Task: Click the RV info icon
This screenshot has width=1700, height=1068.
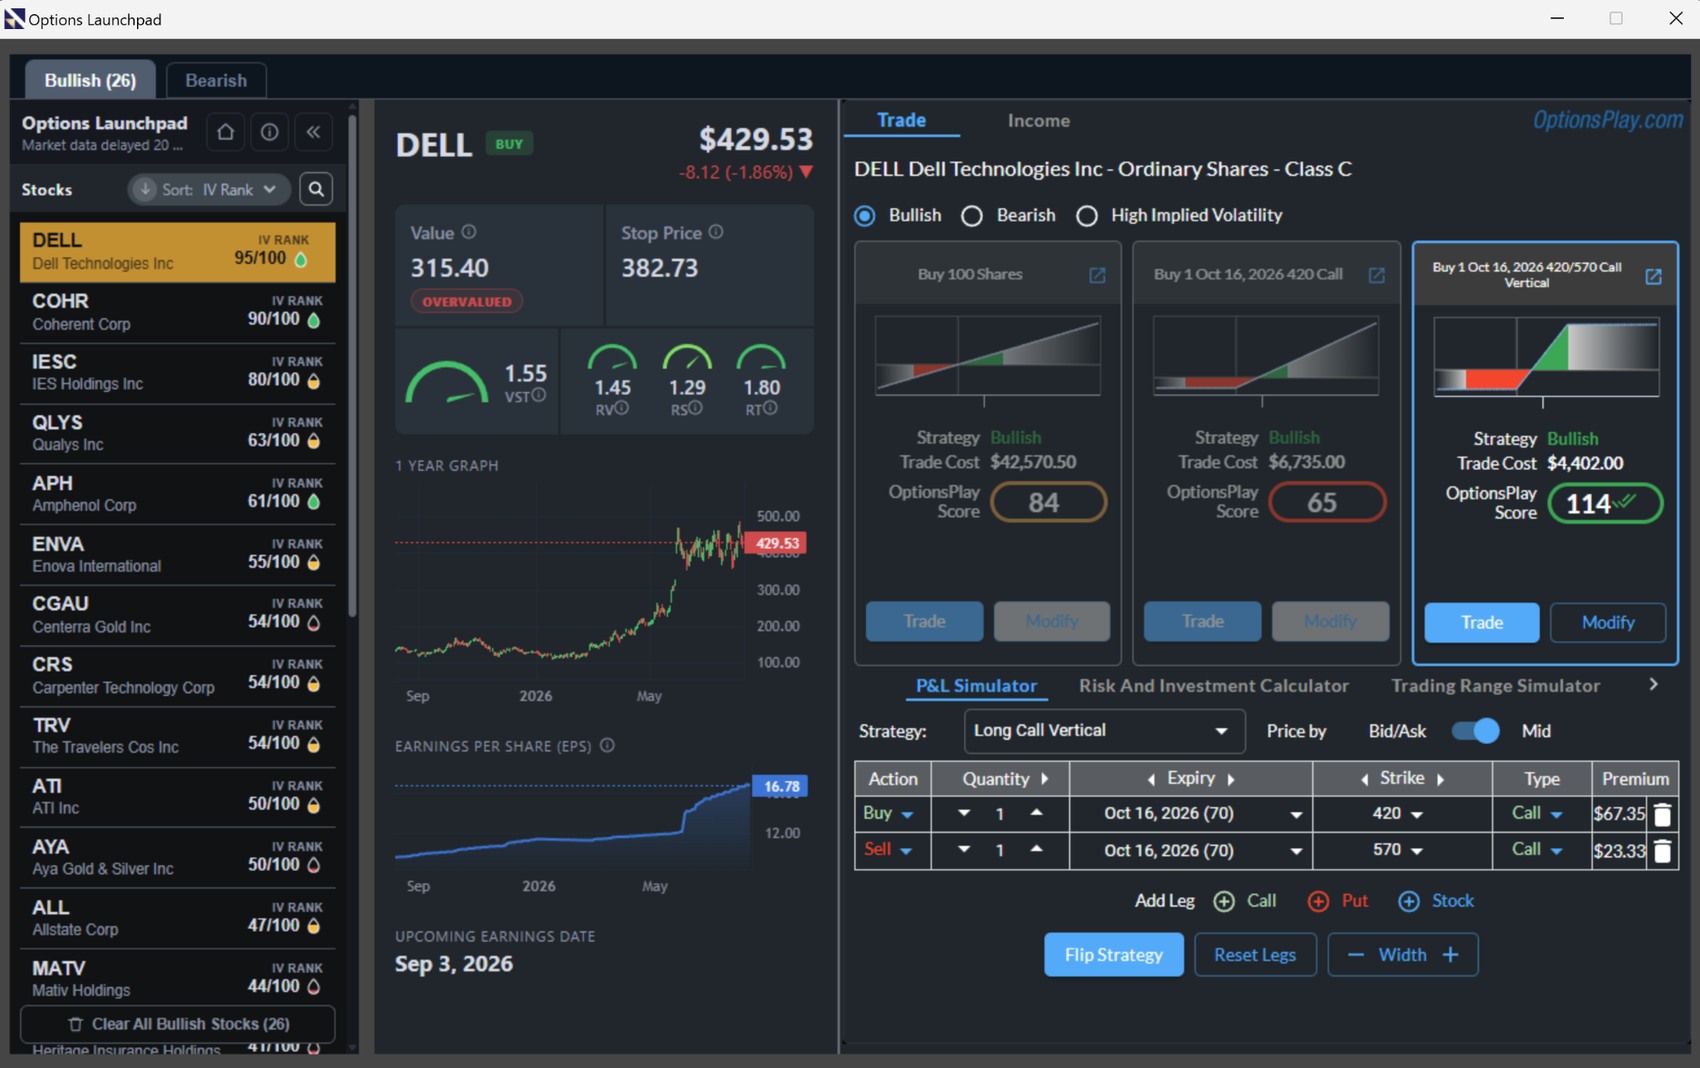Action: pos(622,408)
